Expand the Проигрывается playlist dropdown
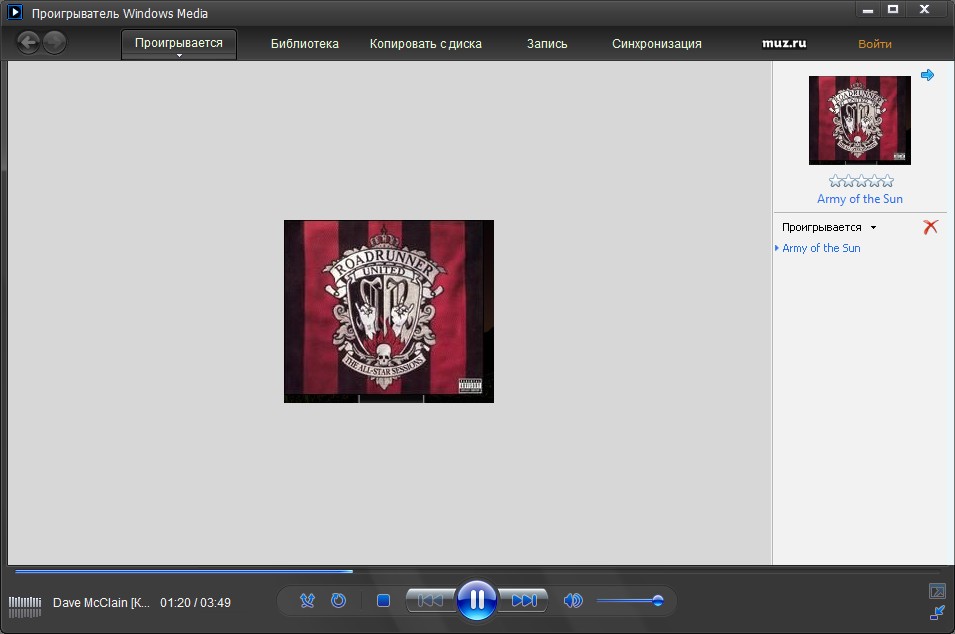 873,228
